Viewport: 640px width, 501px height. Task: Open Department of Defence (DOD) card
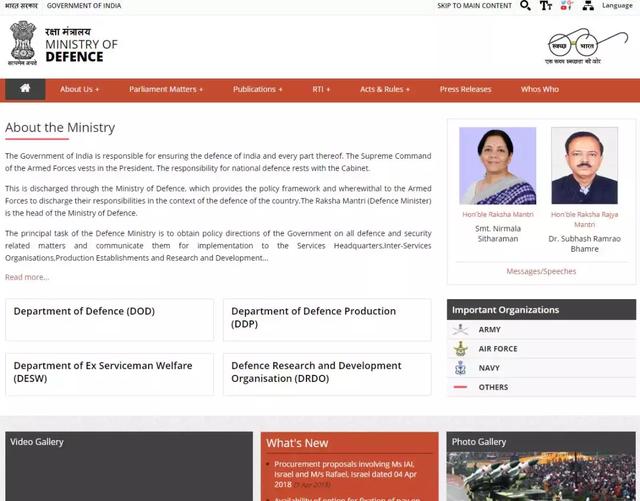(x=109, y=320)
